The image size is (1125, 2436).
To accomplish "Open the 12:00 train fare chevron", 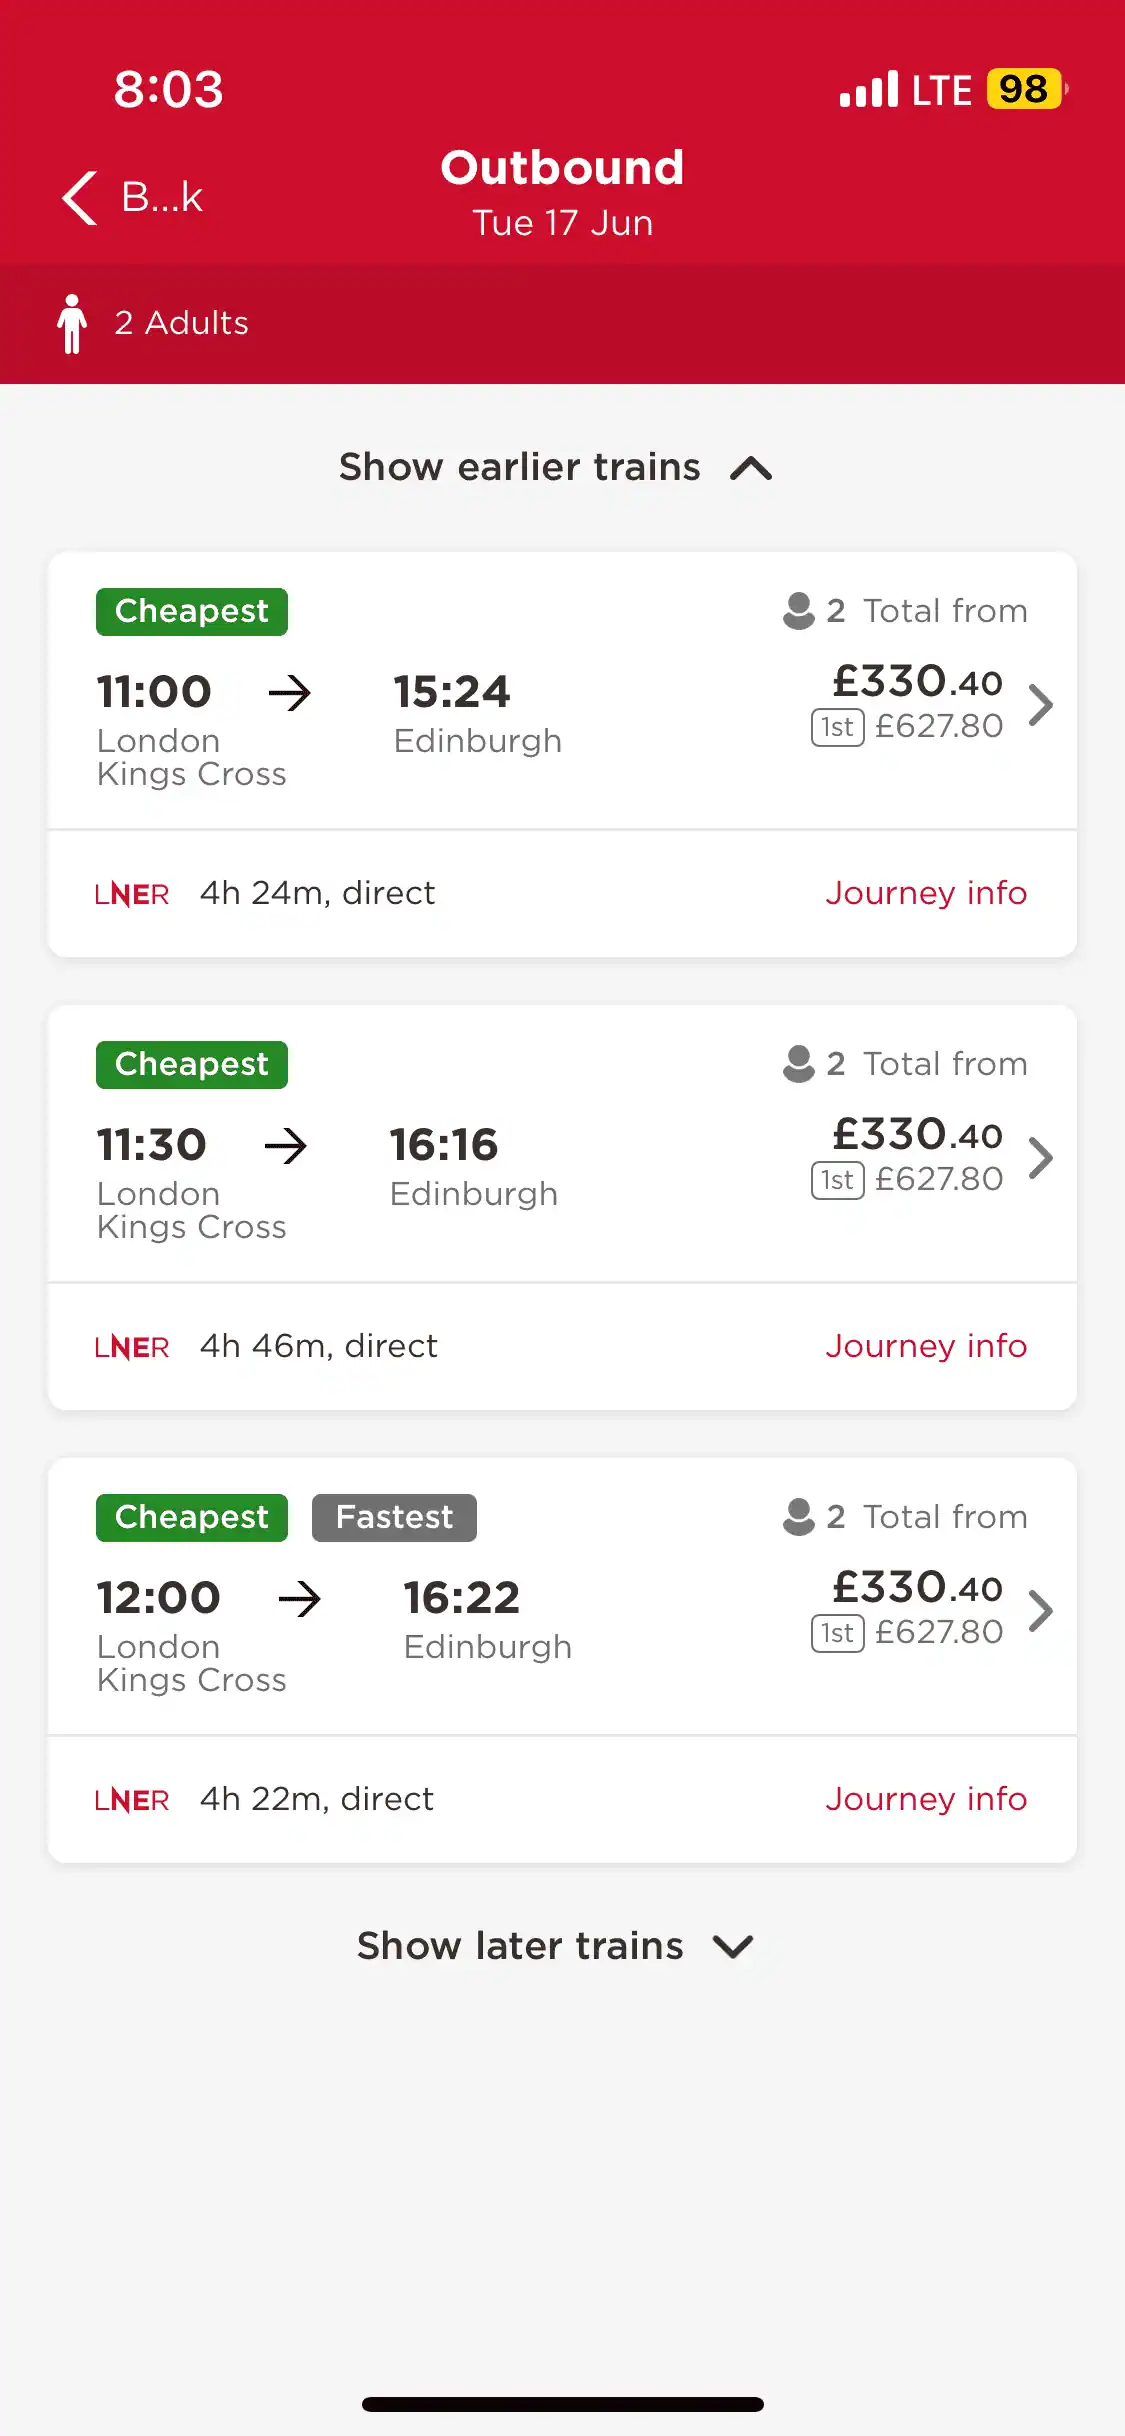I will tap(1041, 1611).
